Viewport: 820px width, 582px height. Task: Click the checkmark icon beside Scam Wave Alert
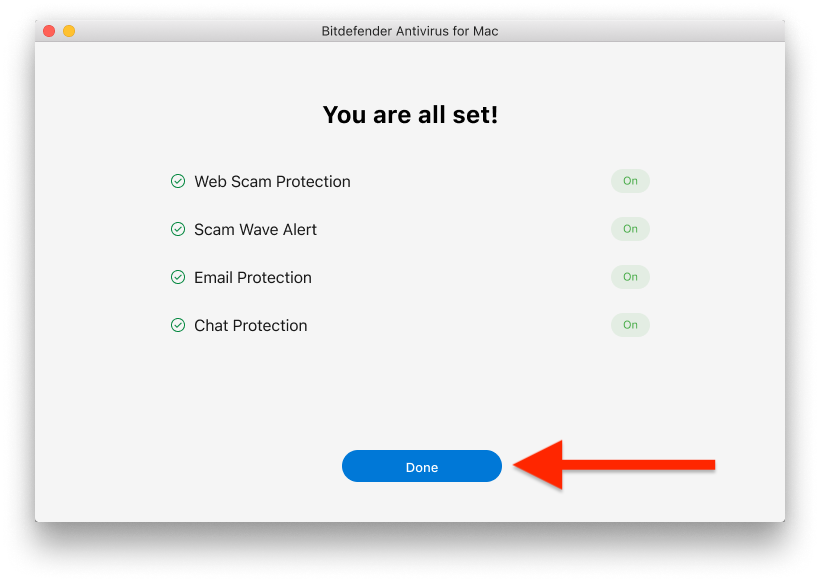178,229
